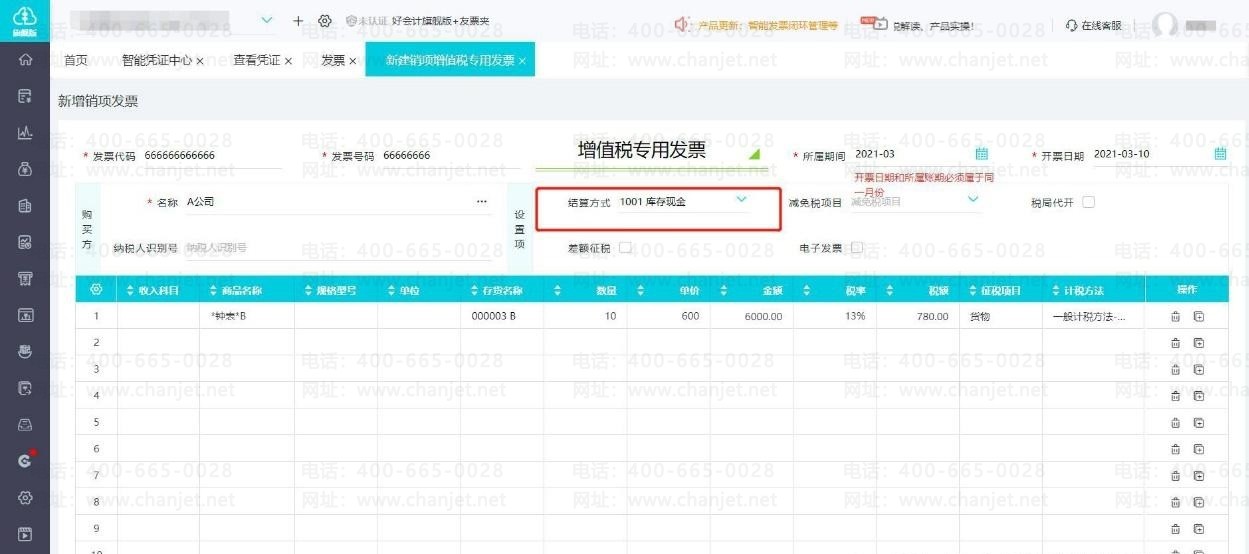Image resolution: width=1249 pixels, height=554 pixels.
Task: Click the 13% tax rate cell
Action: (x=834, y=317)
